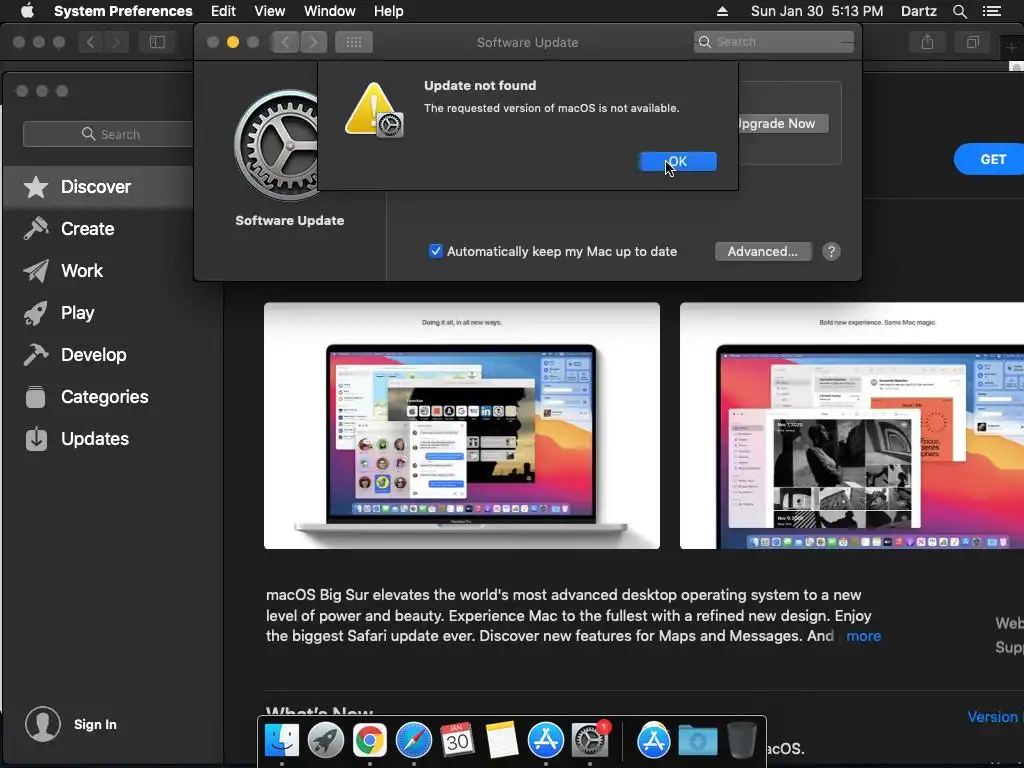Open Safari from the Dock
Screen dimensions: 1024x768
(413, 741)
